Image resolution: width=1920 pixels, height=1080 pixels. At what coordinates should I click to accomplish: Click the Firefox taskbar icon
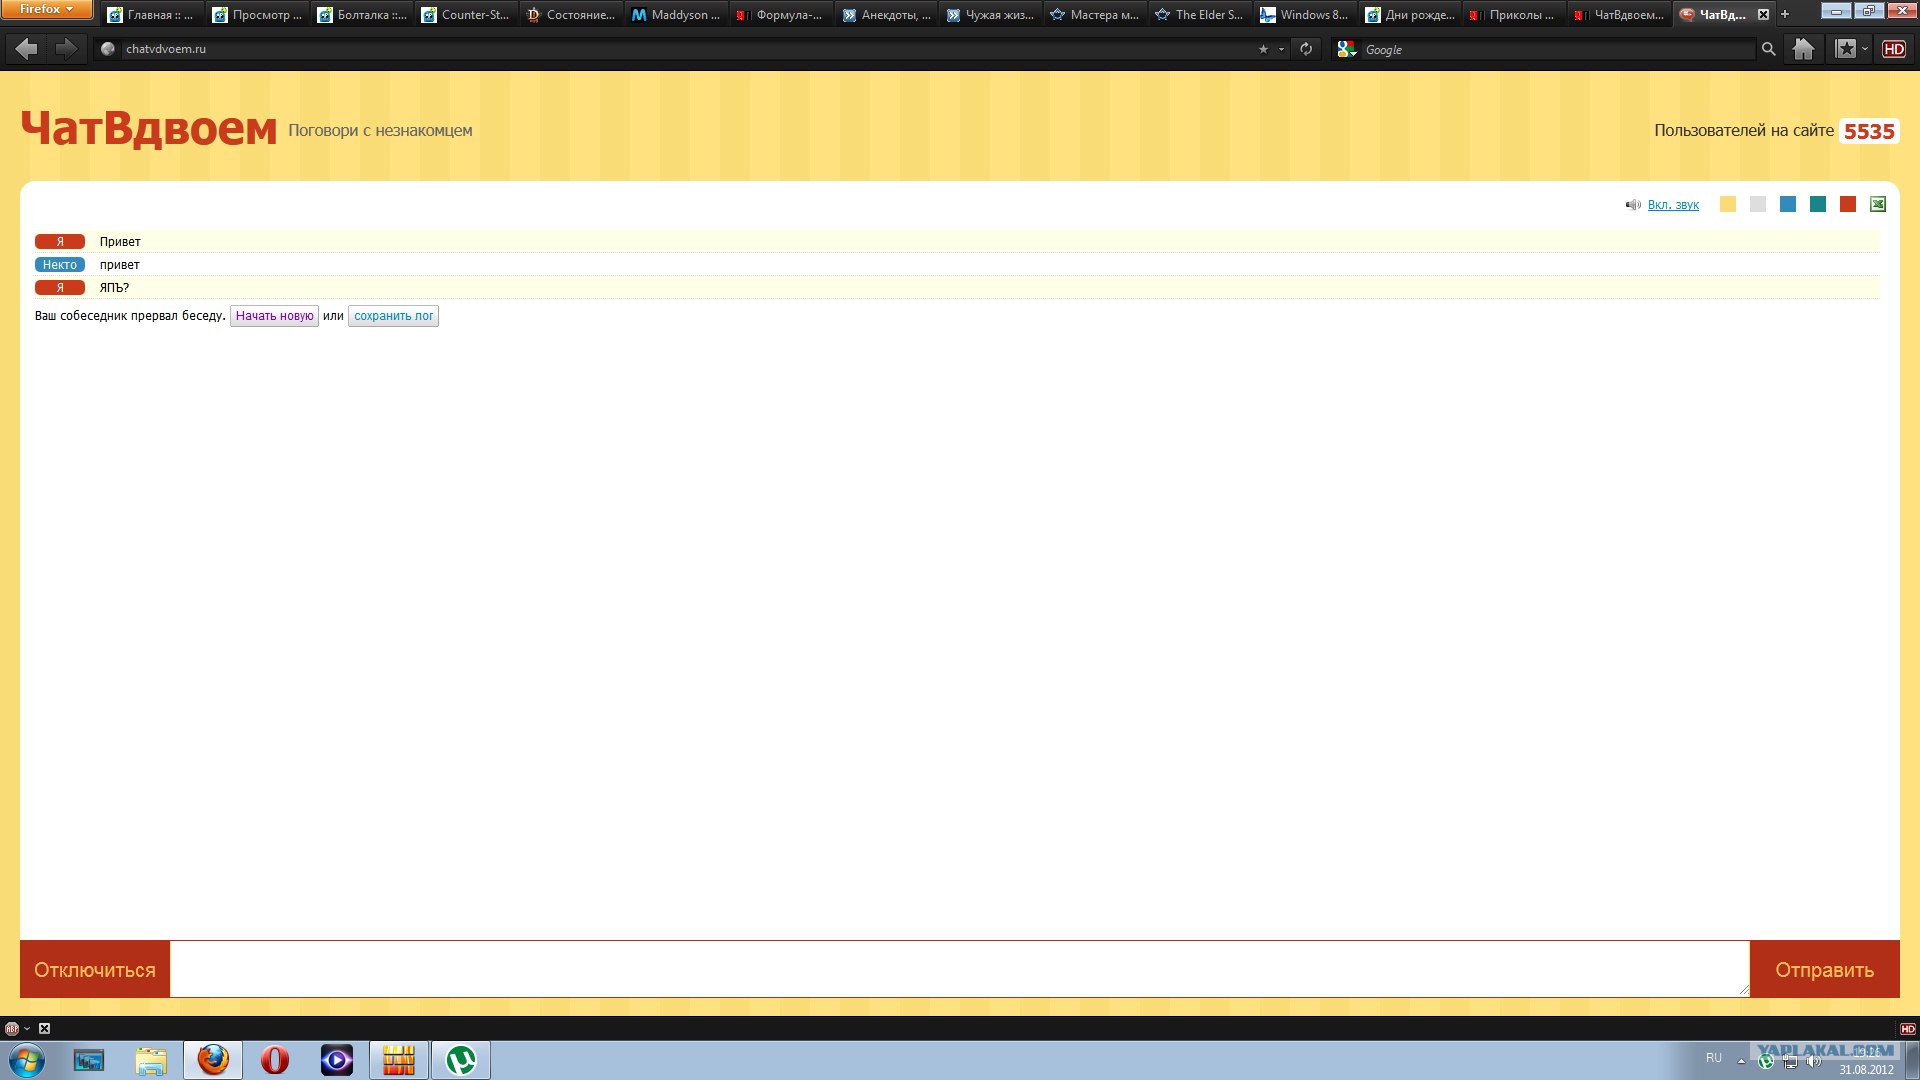213,1060
